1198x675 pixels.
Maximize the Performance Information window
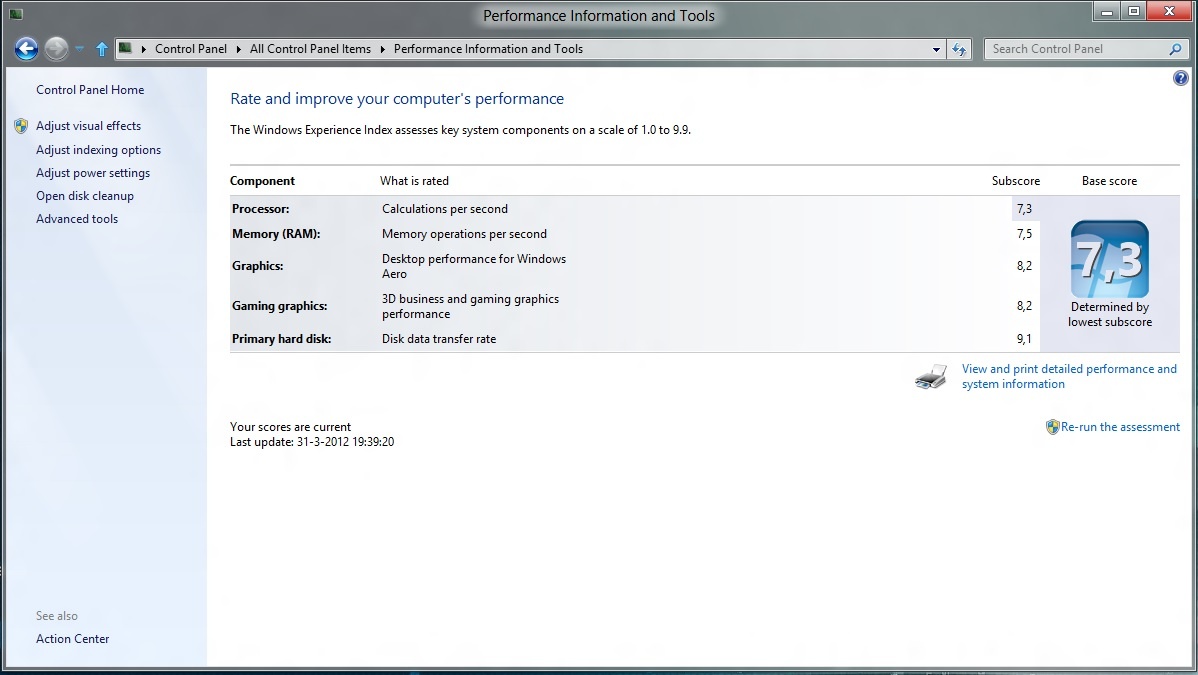click(x=1134, y=11)
